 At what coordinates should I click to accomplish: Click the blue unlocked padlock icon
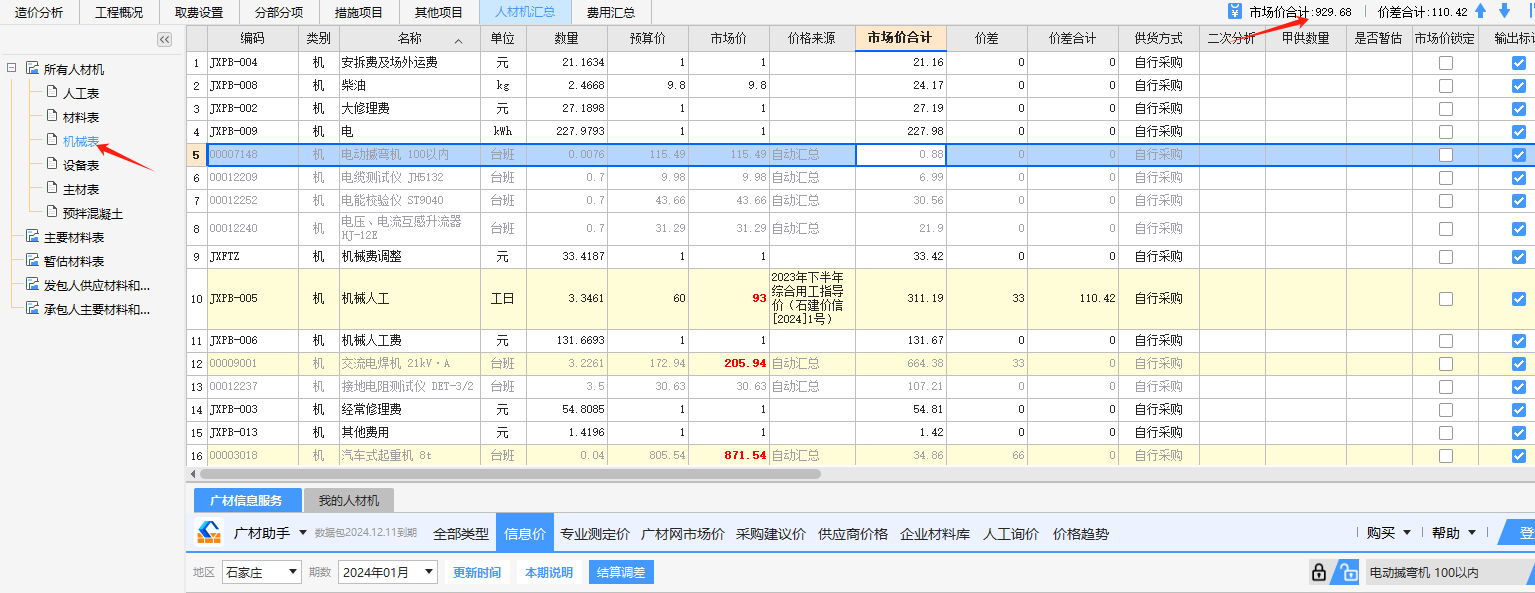1349,573
